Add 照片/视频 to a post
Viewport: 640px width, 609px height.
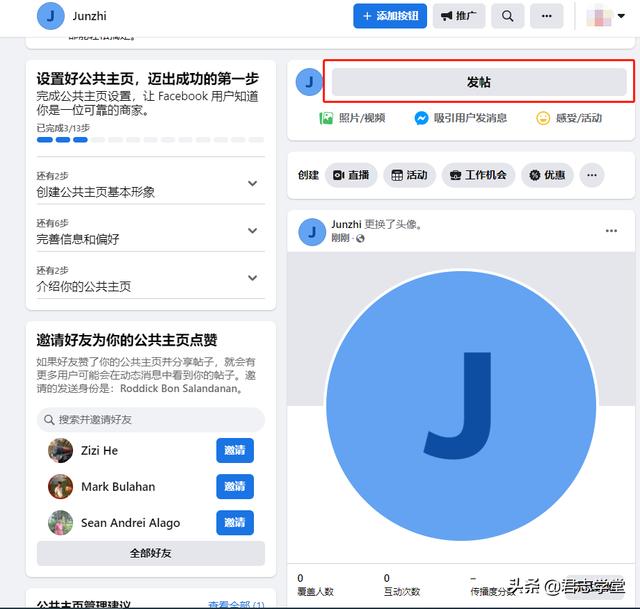coord(352,118)
